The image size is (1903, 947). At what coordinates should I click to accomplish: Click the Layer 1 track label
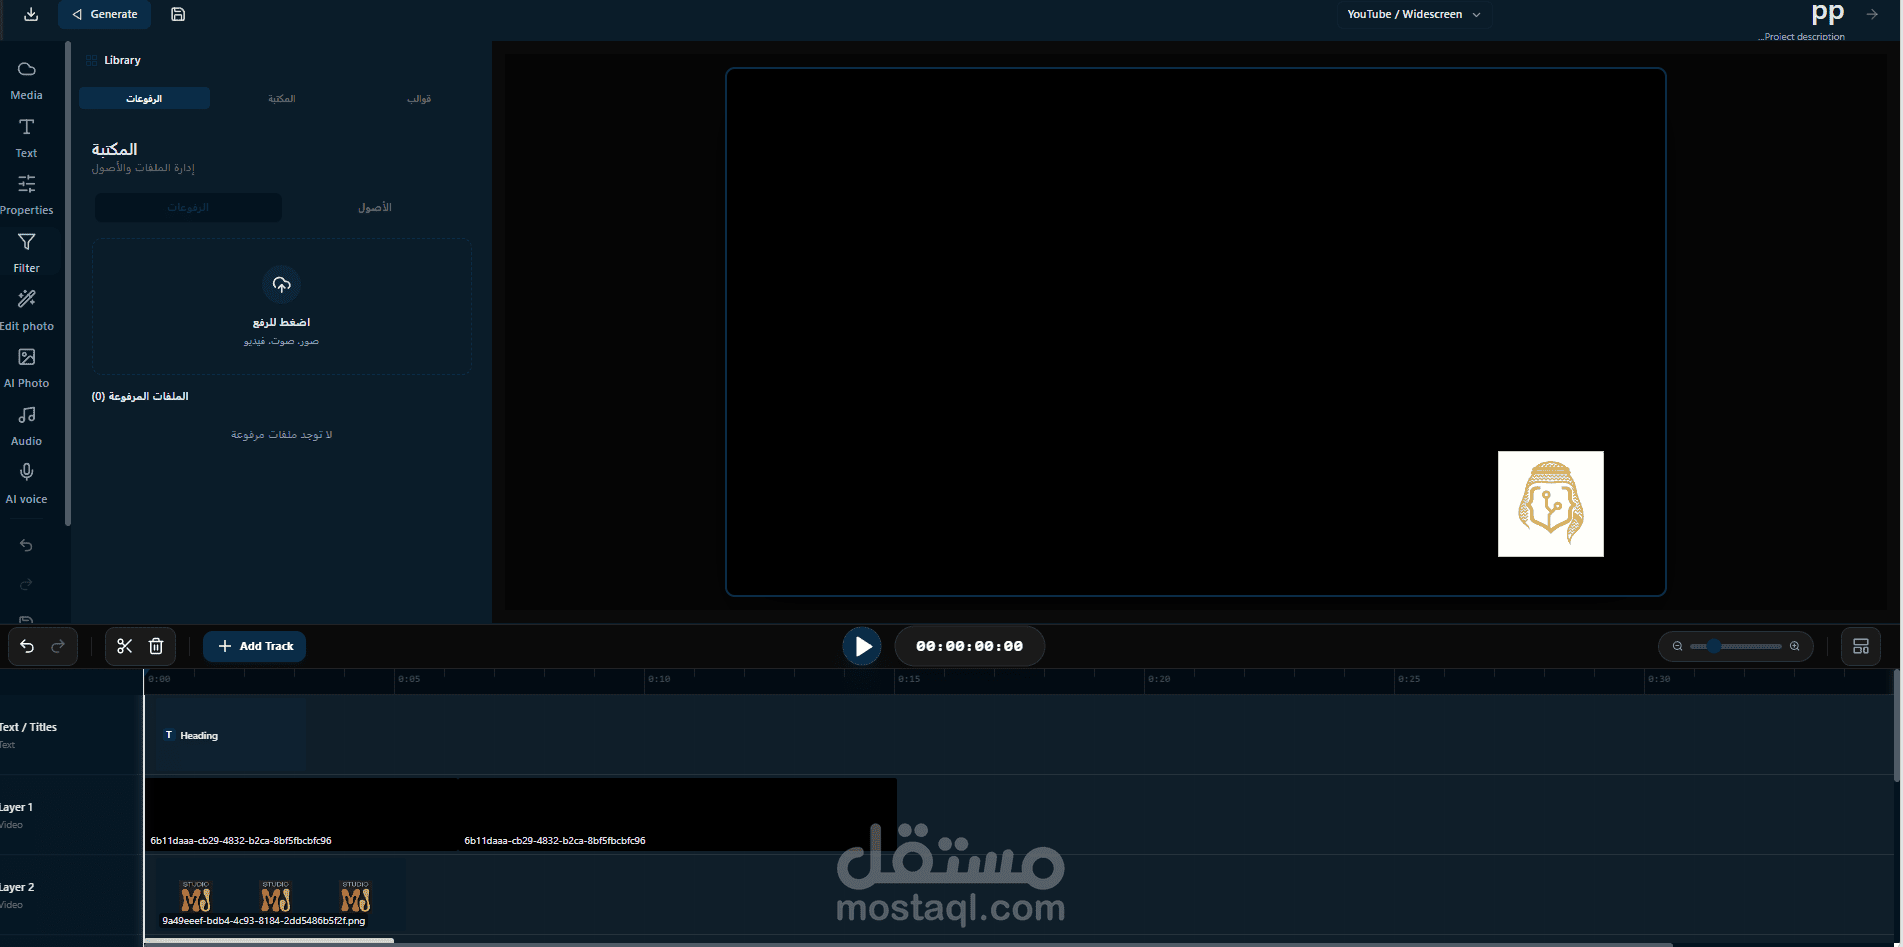click(x=17, y=807)
